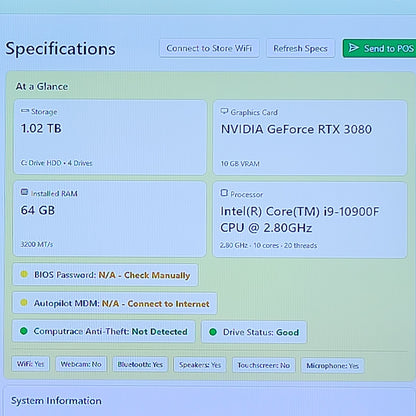Click the Graphics Card label
The width and height of the screenshot is (416, 416).
click(254, 112)
